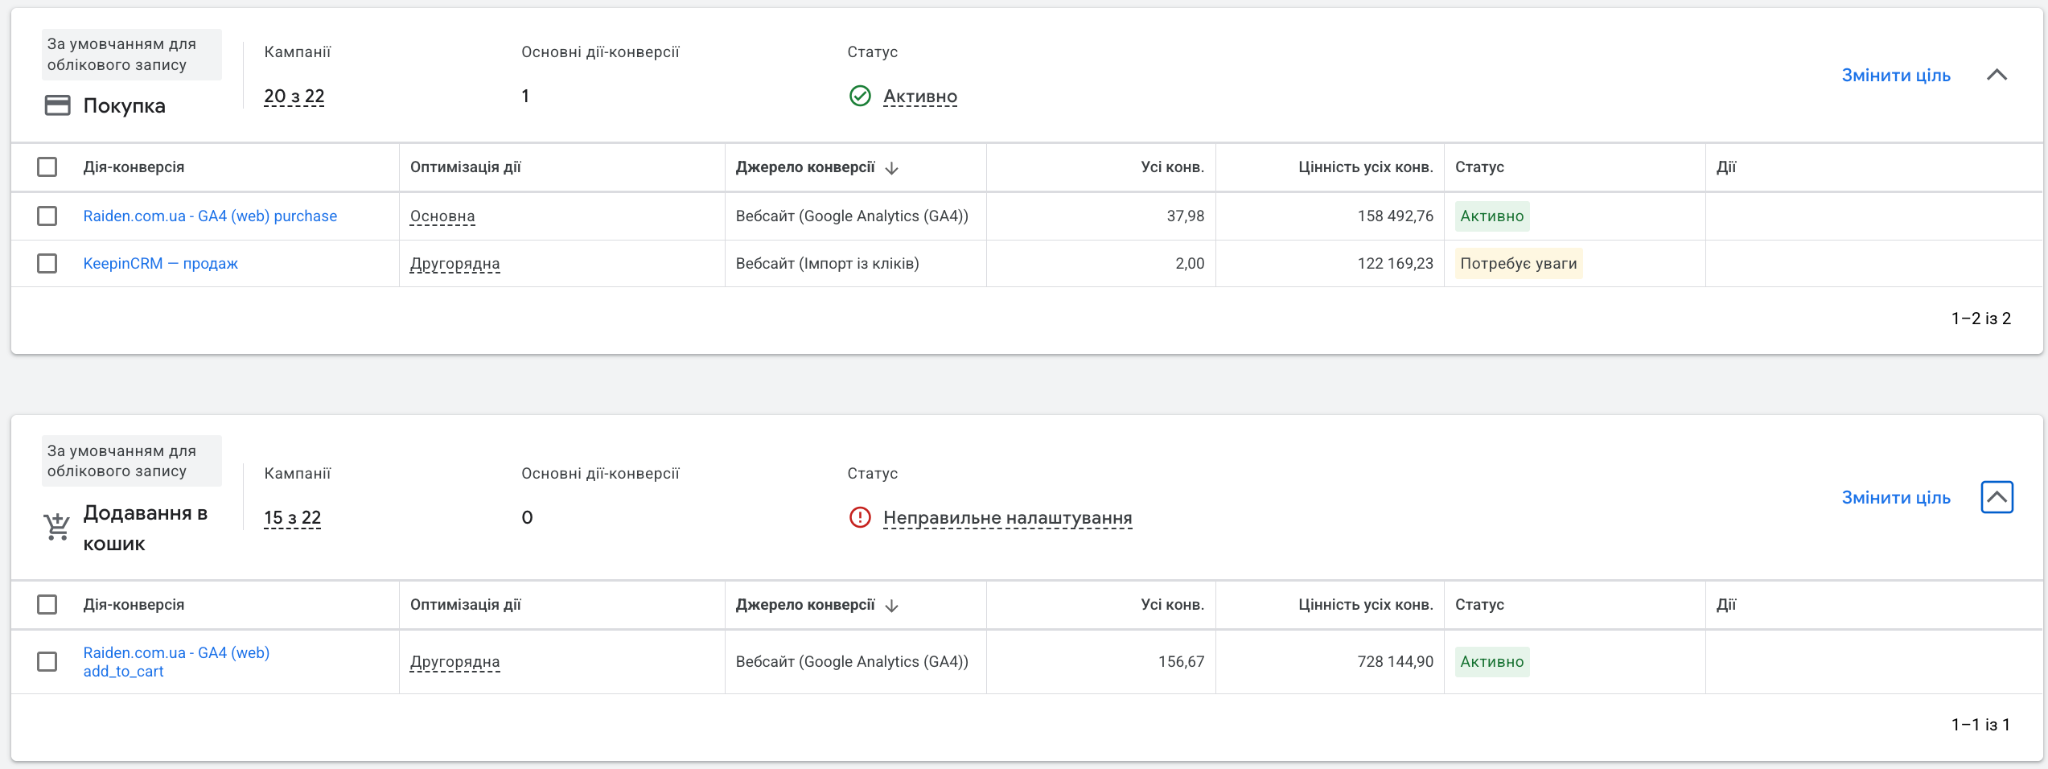This screenshot has height=769, width=2048.
Task: Click the green checkmark status icon
Action: click(860, 96)
